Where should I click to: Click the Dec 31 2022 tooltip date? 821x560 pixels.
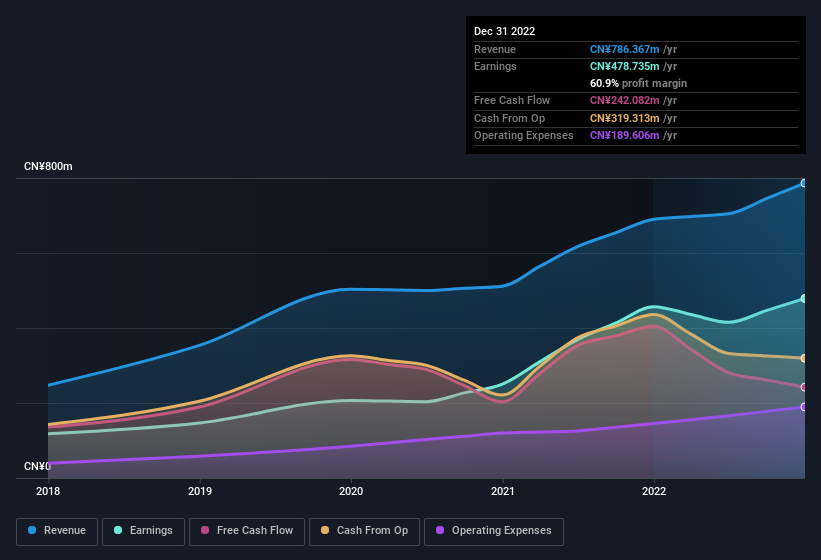click(x=504, y=31)
